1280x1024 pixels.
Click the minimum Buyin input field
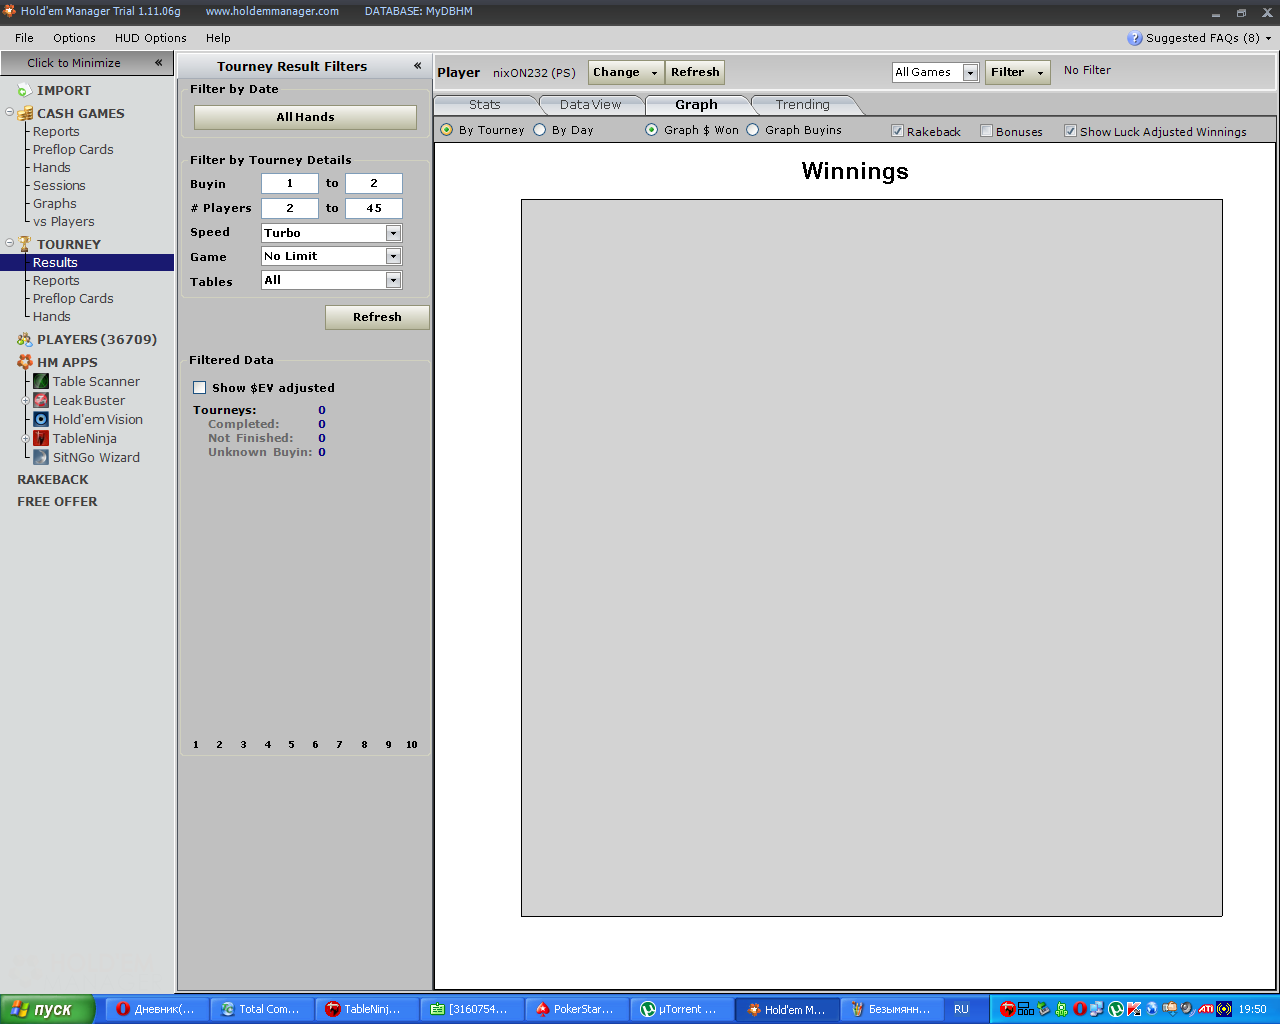click(x=290, y=184)
